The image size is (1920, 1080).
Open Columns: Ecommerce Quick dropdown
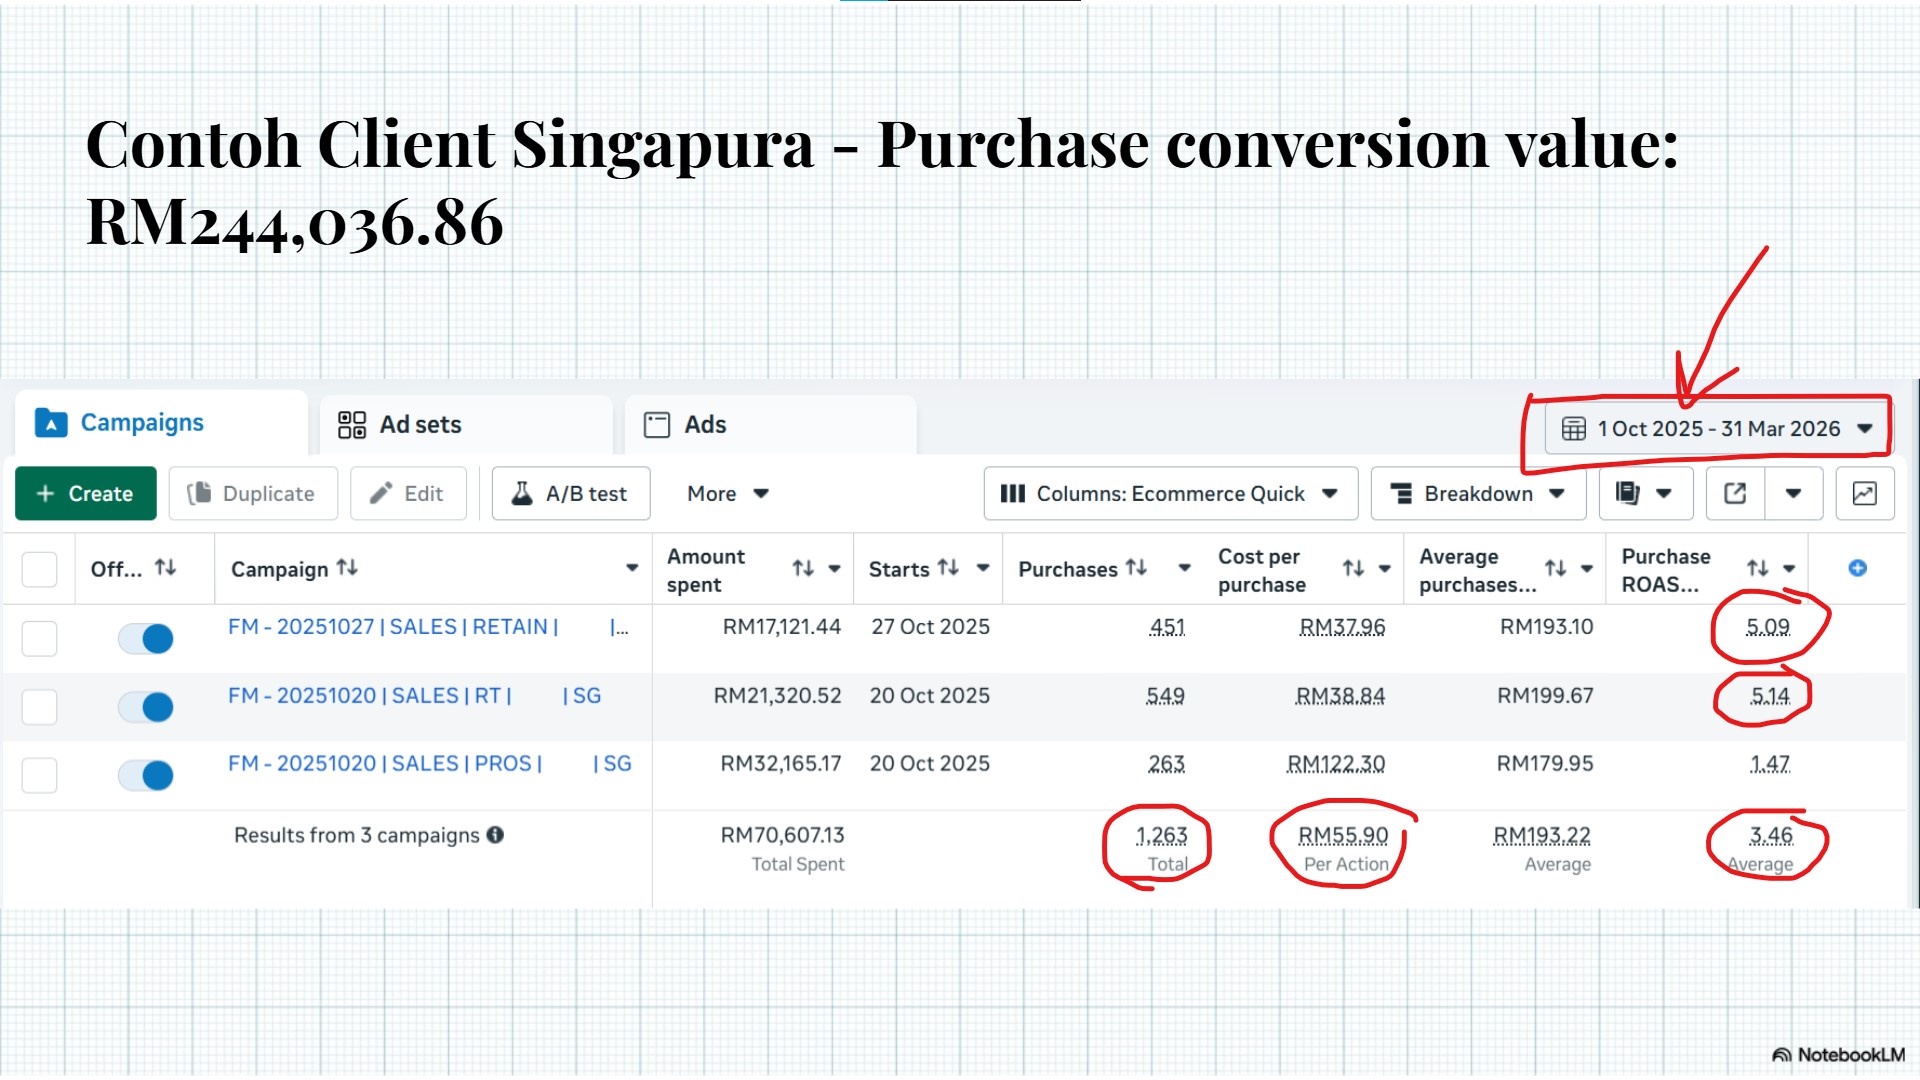(1171, 493)
